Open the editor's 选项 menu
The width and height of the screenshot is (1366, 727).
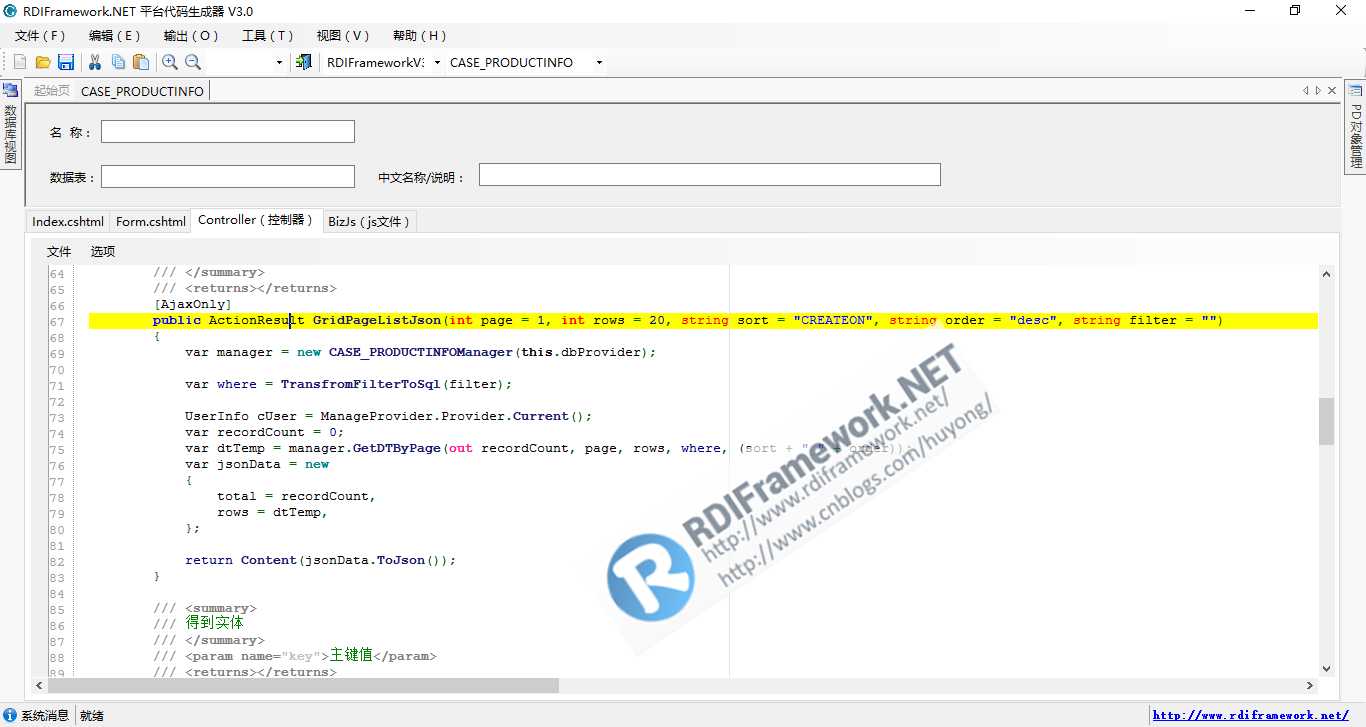(x=103, y=251)
